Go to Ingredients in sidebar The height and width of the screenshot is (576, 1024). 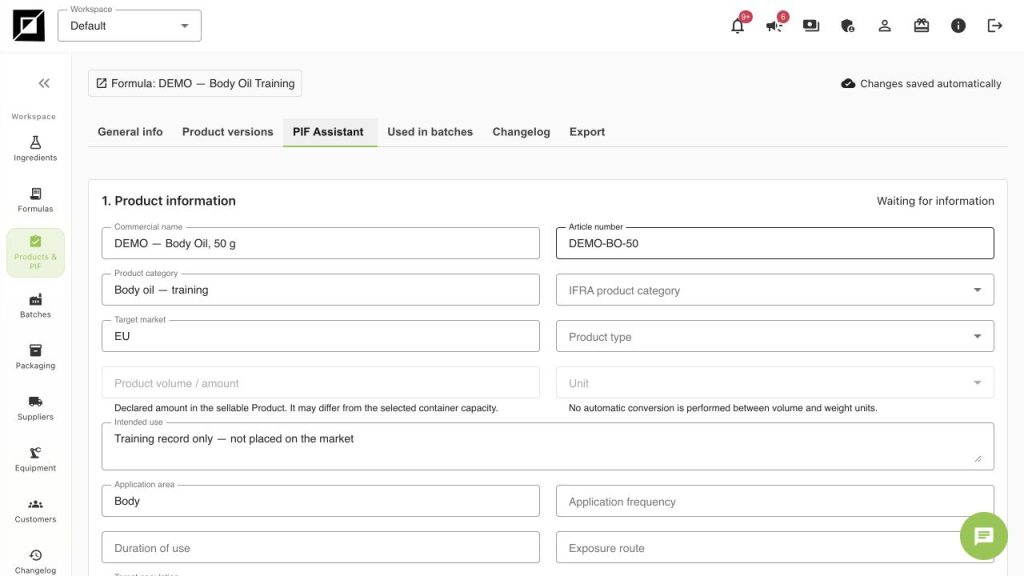click(x=35, y=148)
